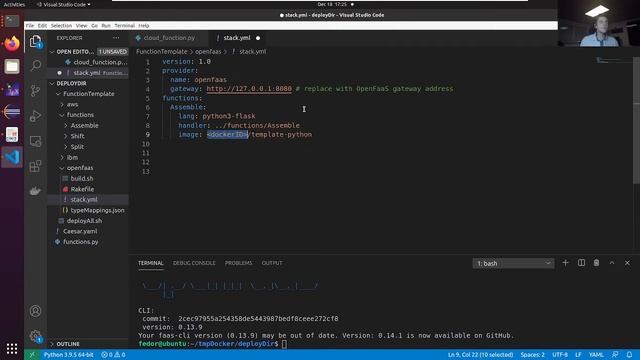Image resolution: width=640 pixels, height=360 pixels.
Task: Click the Python 3.9.5 64-bit interpreter selector
Action: coord(68,355)
